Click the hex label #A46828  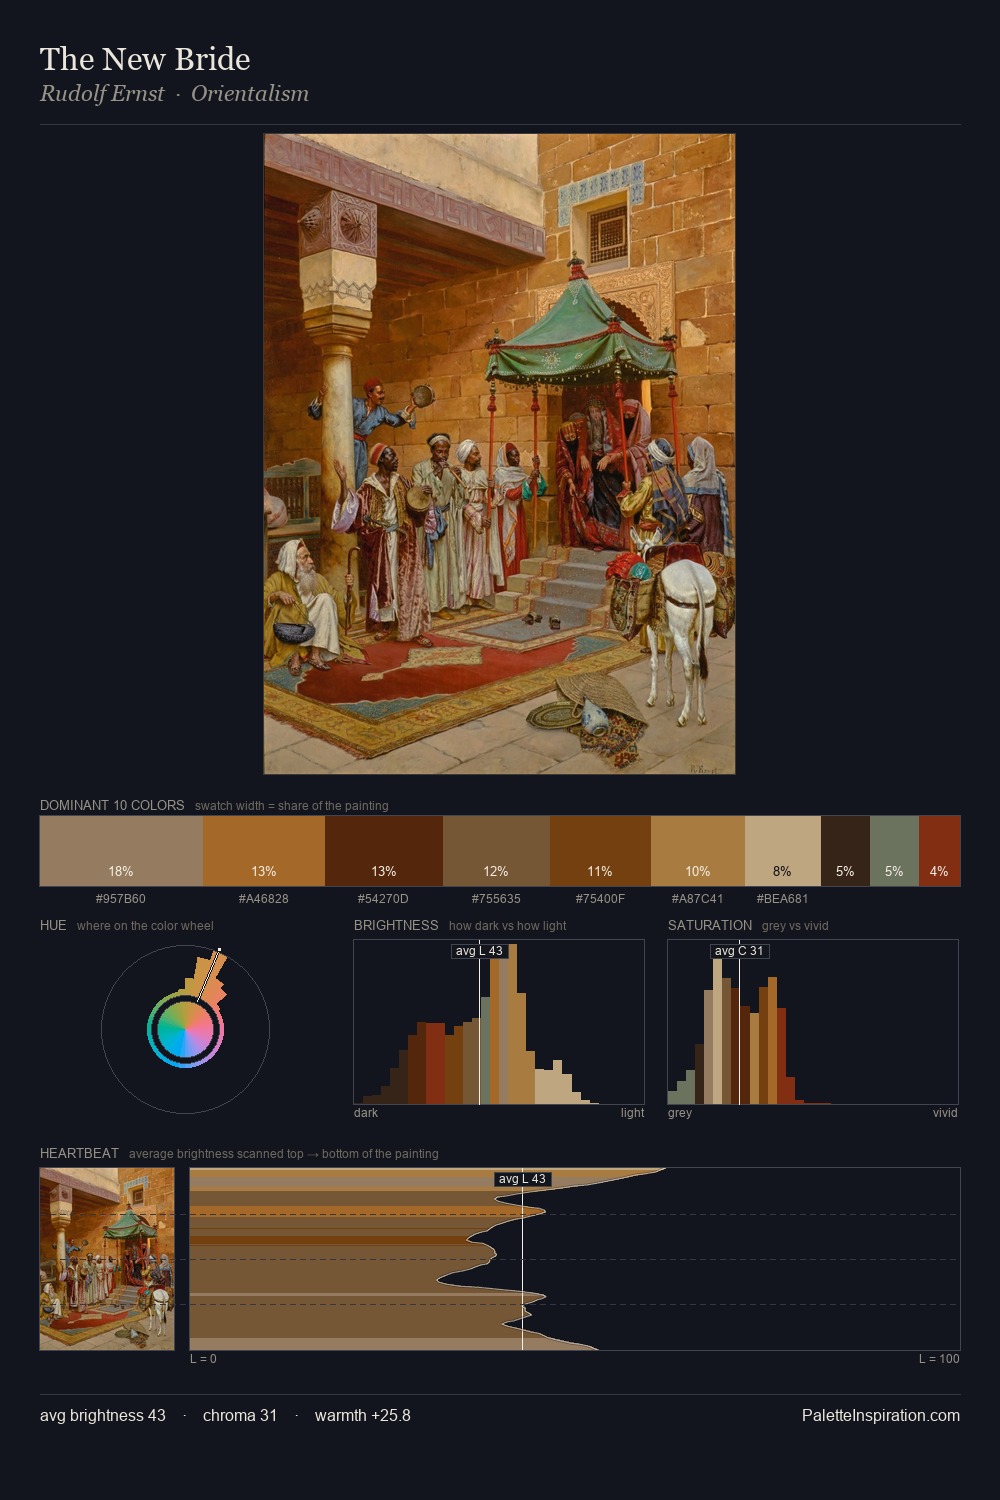click(264, 899)
